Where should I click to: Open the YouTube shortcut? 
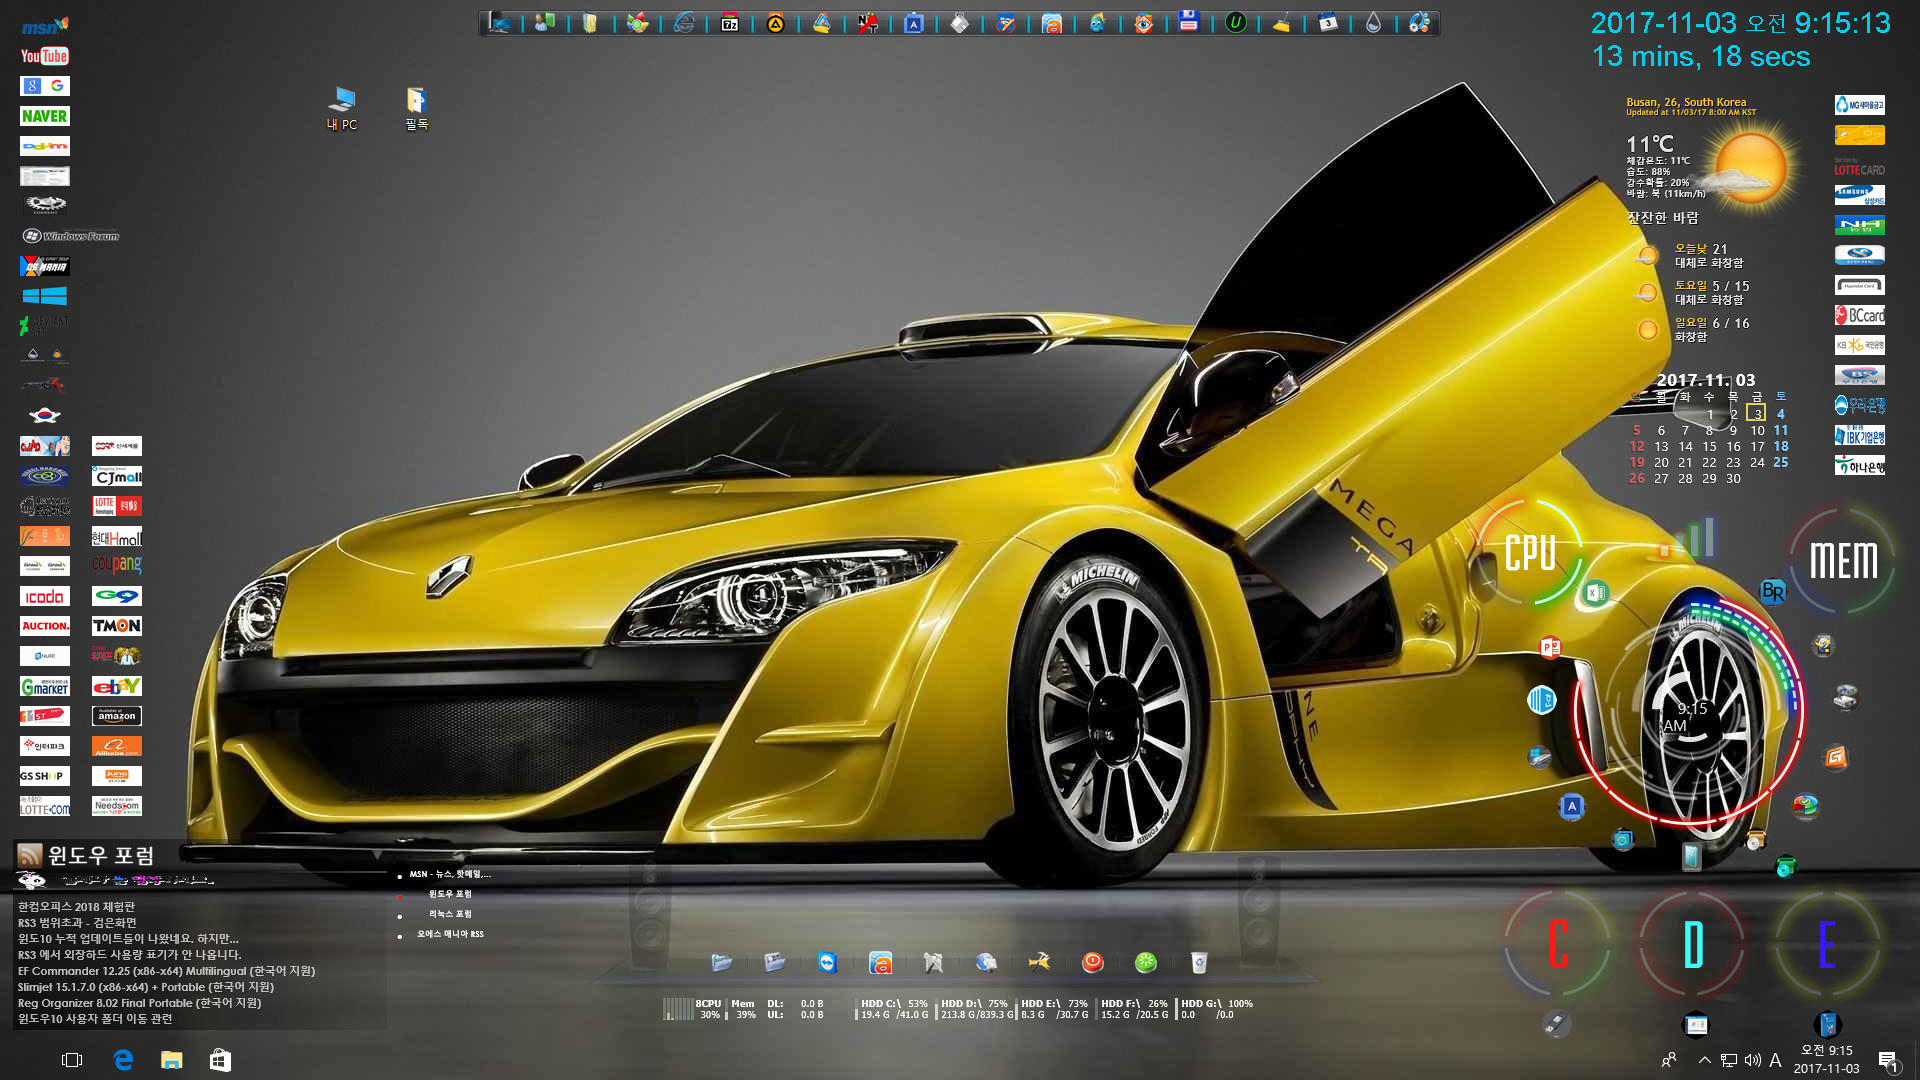pos(45,56)
